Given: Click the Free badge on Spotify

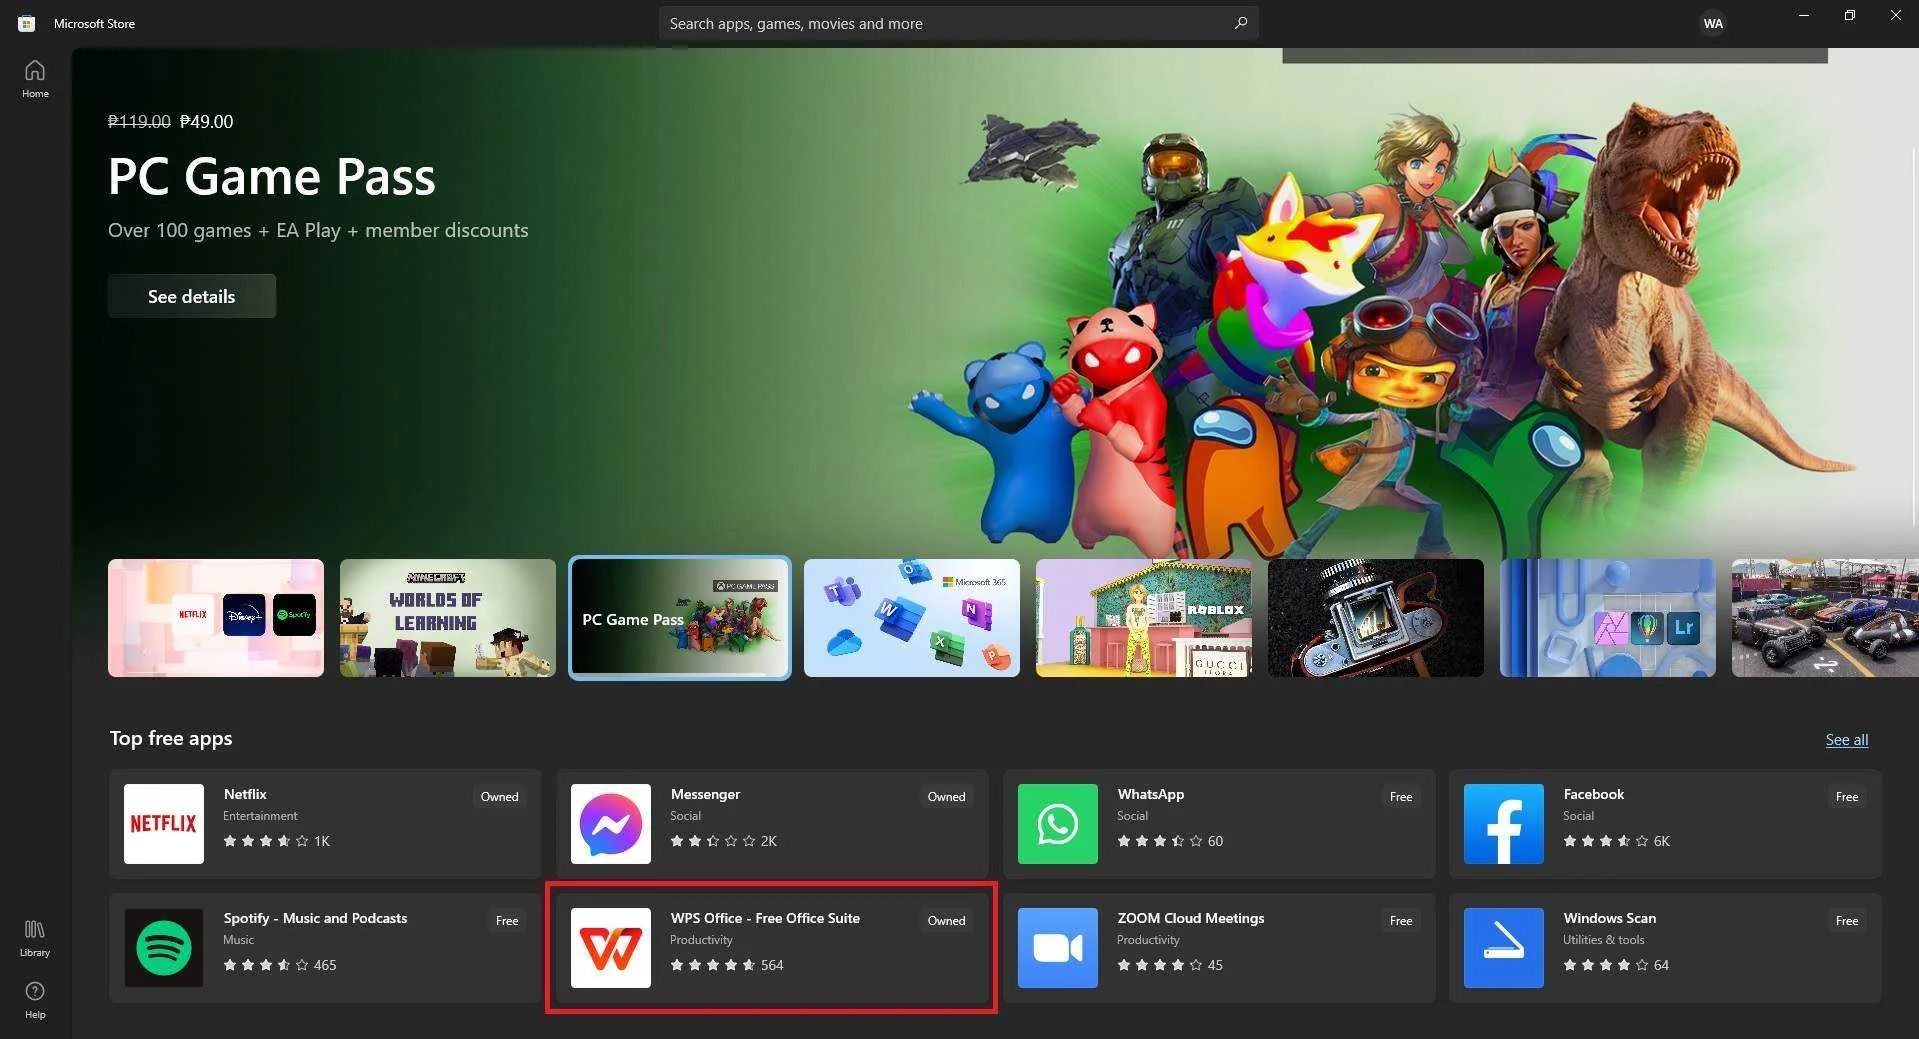Looking at the screenshot, I should (x=507, y=921).
